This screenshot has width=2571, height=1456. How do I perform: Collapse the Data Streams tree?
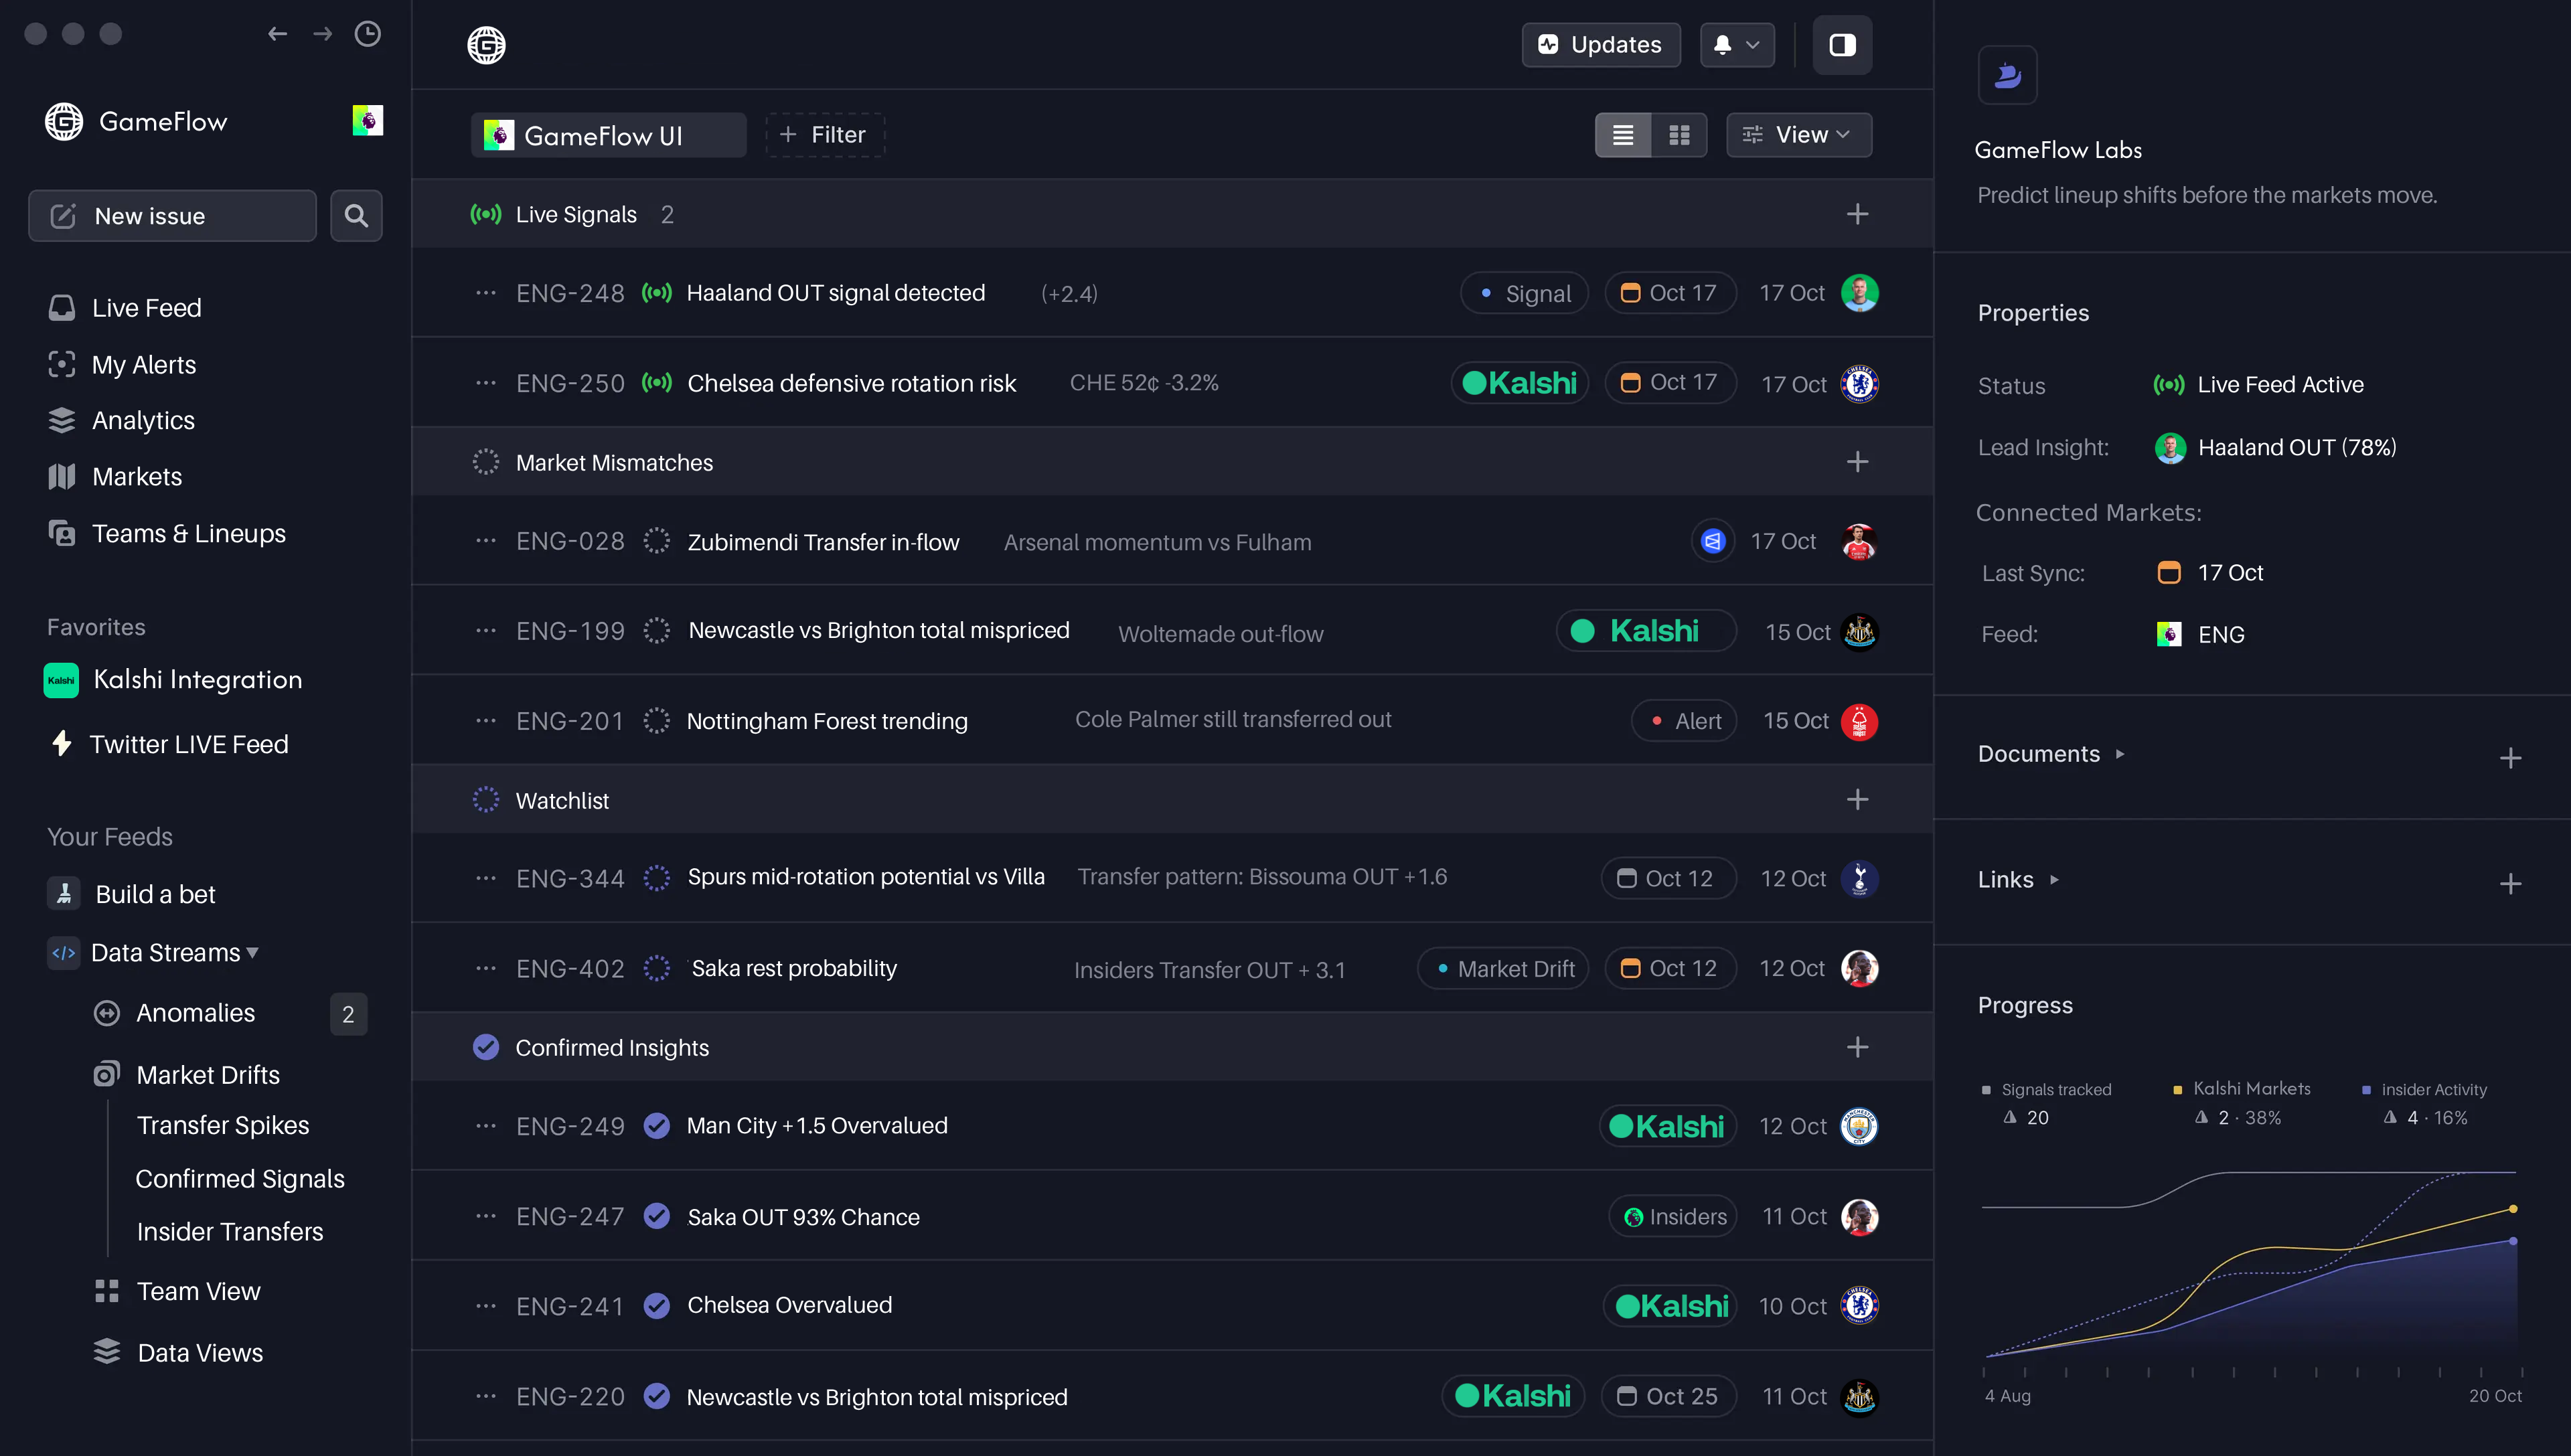pyautogui.click(x=252, y=953)
